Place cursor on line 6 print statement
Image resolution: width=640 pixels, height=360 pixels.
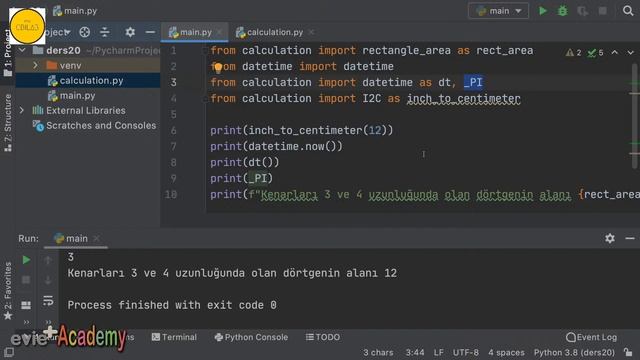tap(302, 130)
